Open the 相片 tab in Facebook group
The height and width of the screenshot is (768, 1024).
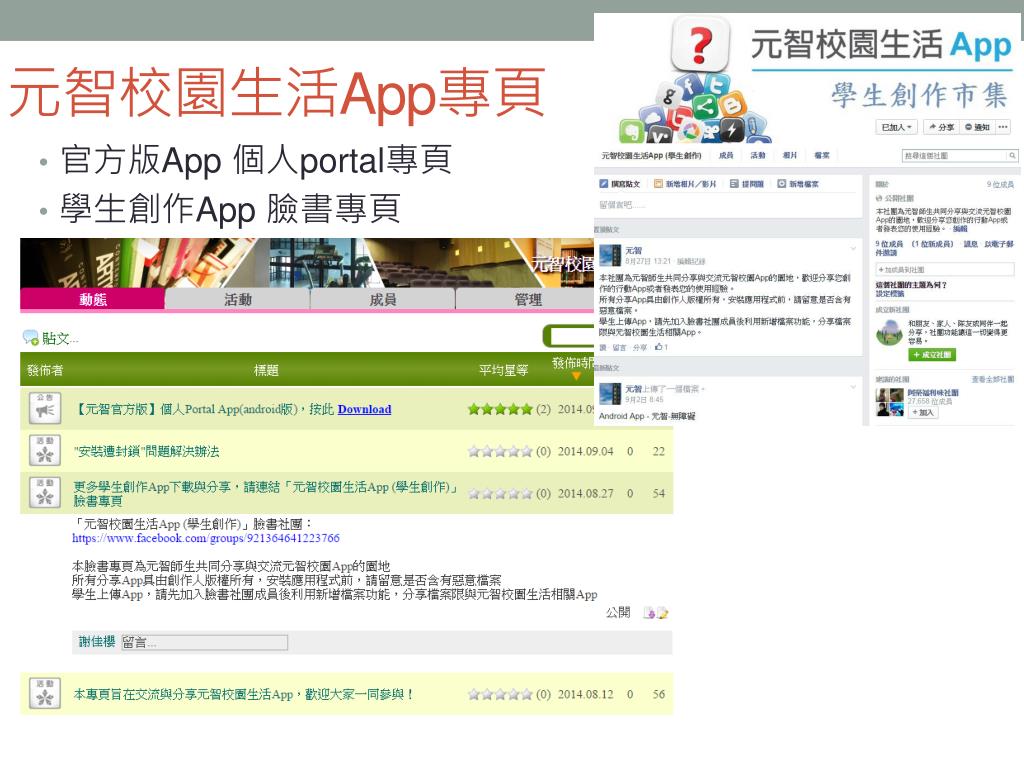pyautogui.click(x=790, y=155)
